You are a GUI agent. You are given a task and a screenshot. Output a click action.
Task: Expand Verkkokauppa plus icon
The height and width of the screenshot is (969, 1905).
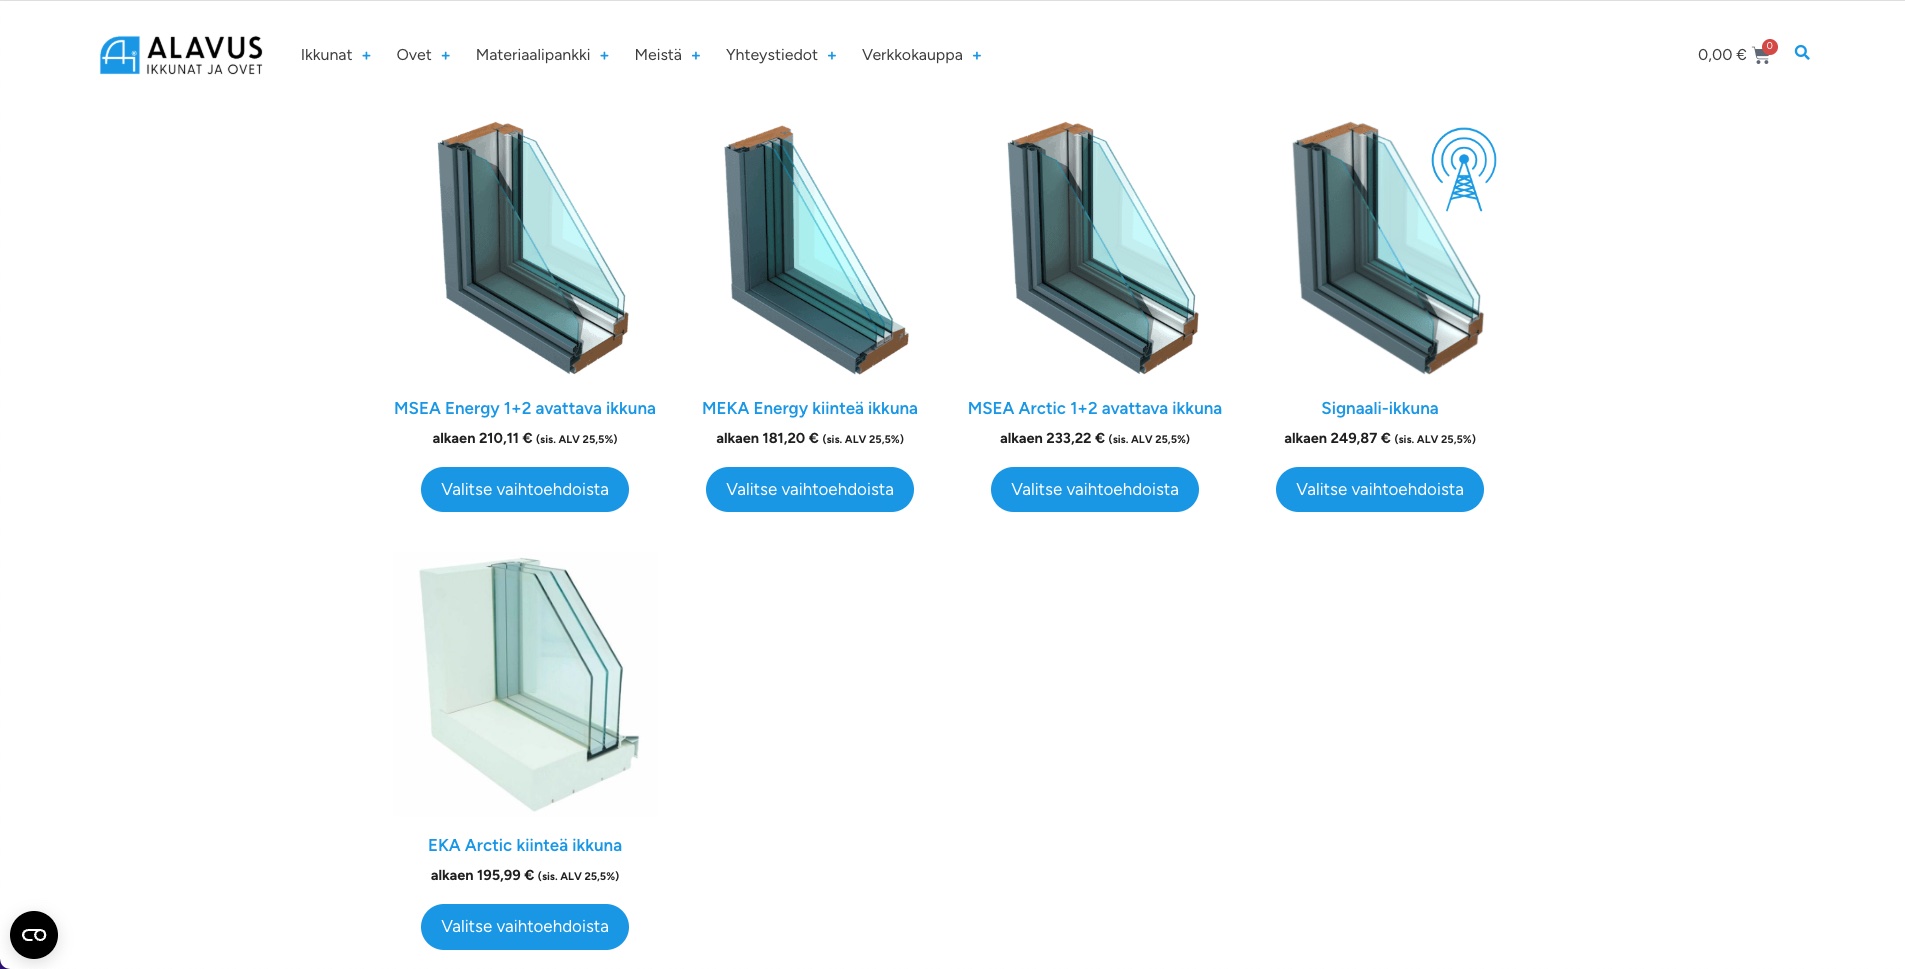[x=977, y=56]
